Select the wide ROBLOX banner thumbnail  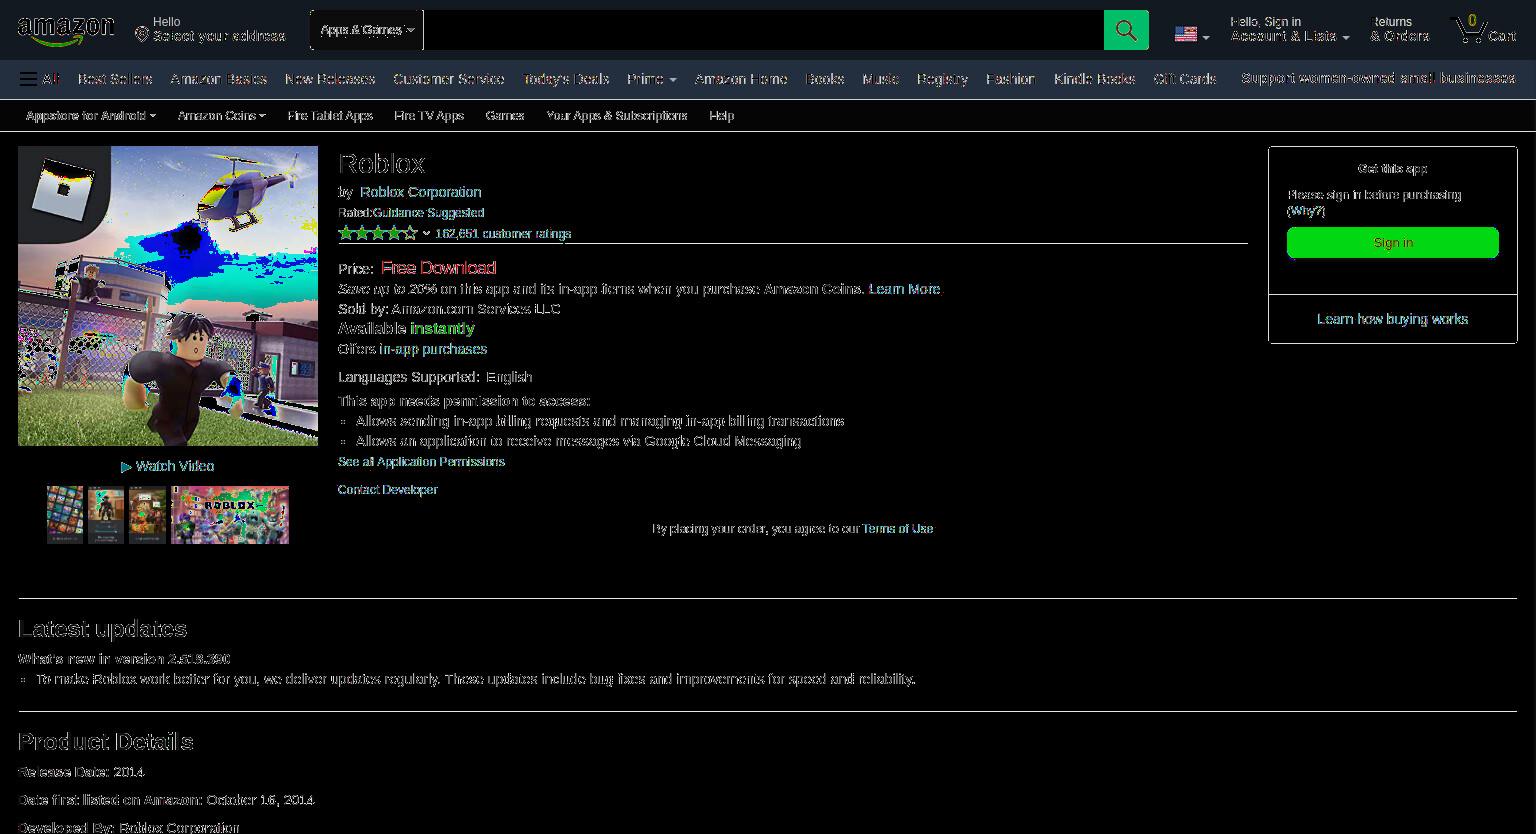230,515
